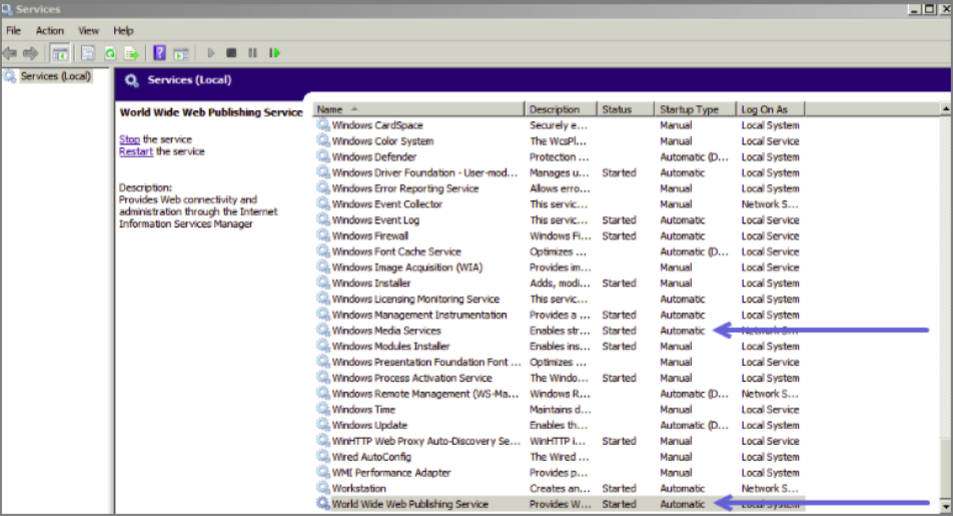Select Windows Driver Foundation - User-mod... service

click(x=424, y=173)
